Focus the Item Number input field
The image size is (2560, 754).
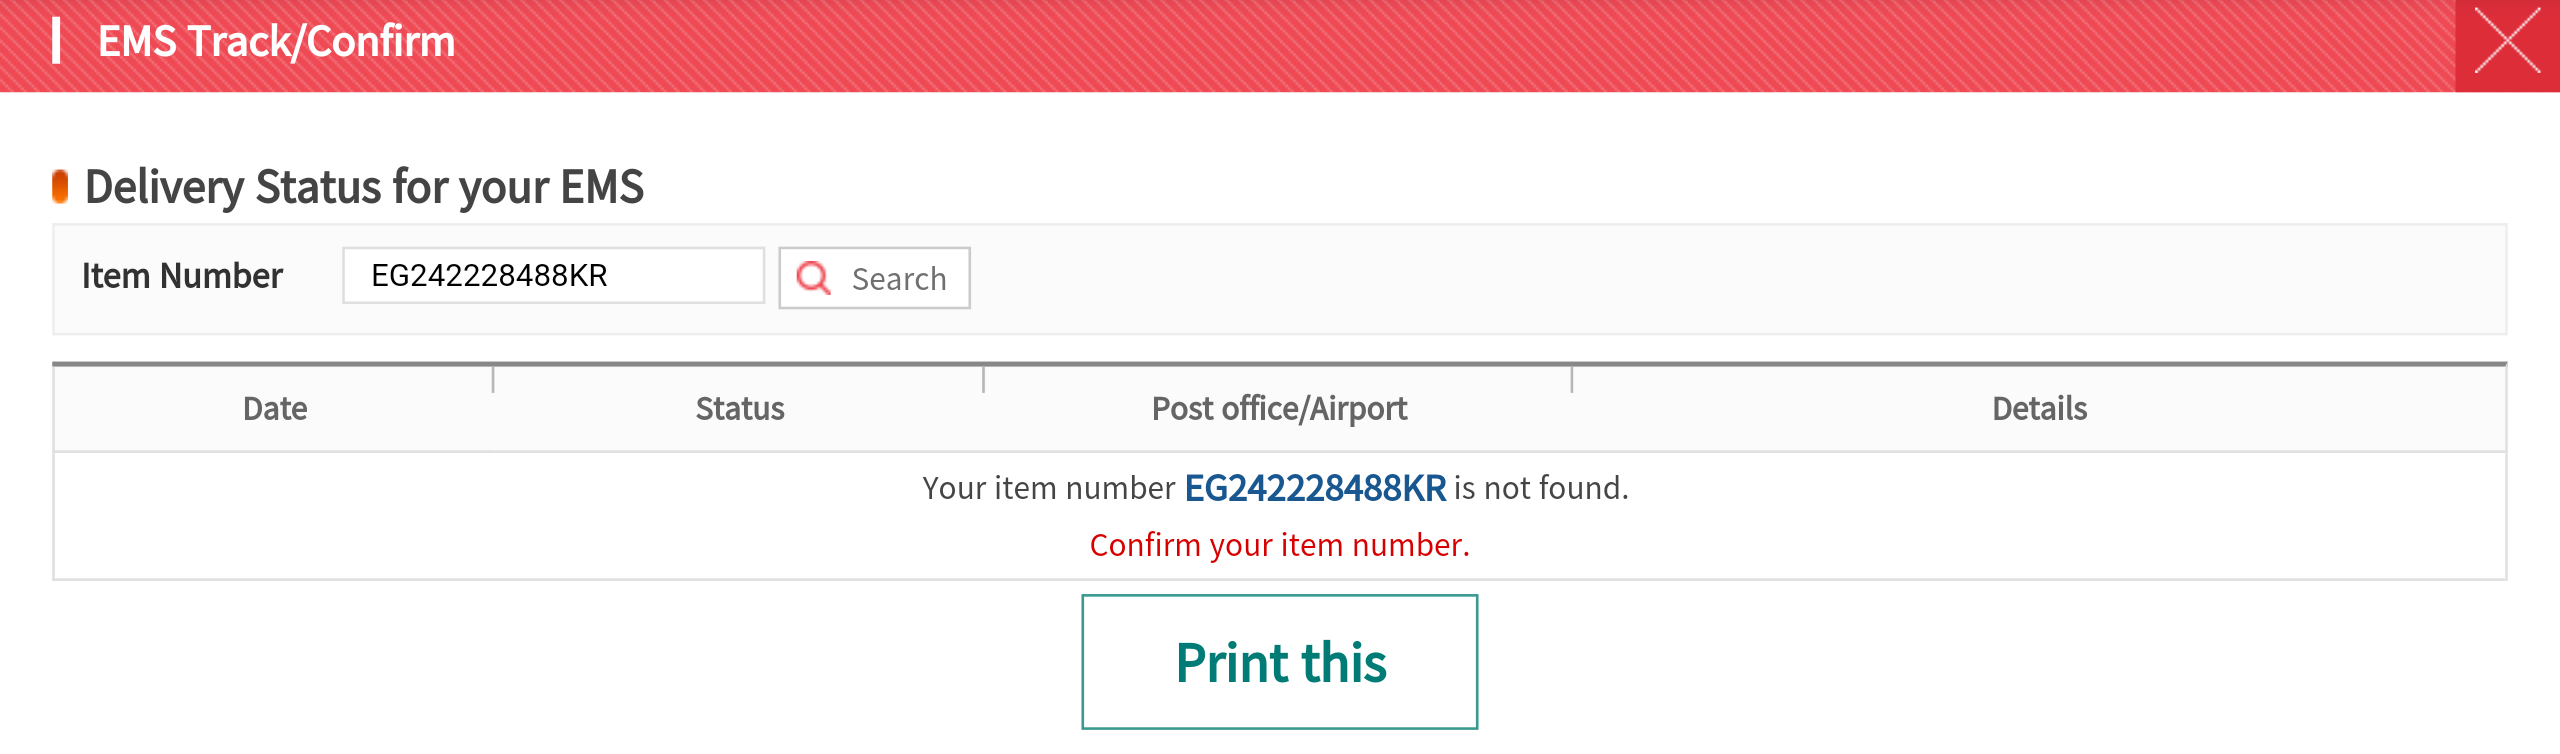(553, 275)
